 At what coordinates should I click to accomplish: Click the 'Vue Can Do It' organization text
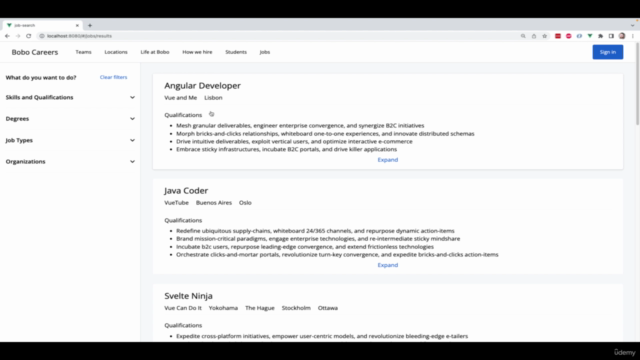tap(183, 308)
